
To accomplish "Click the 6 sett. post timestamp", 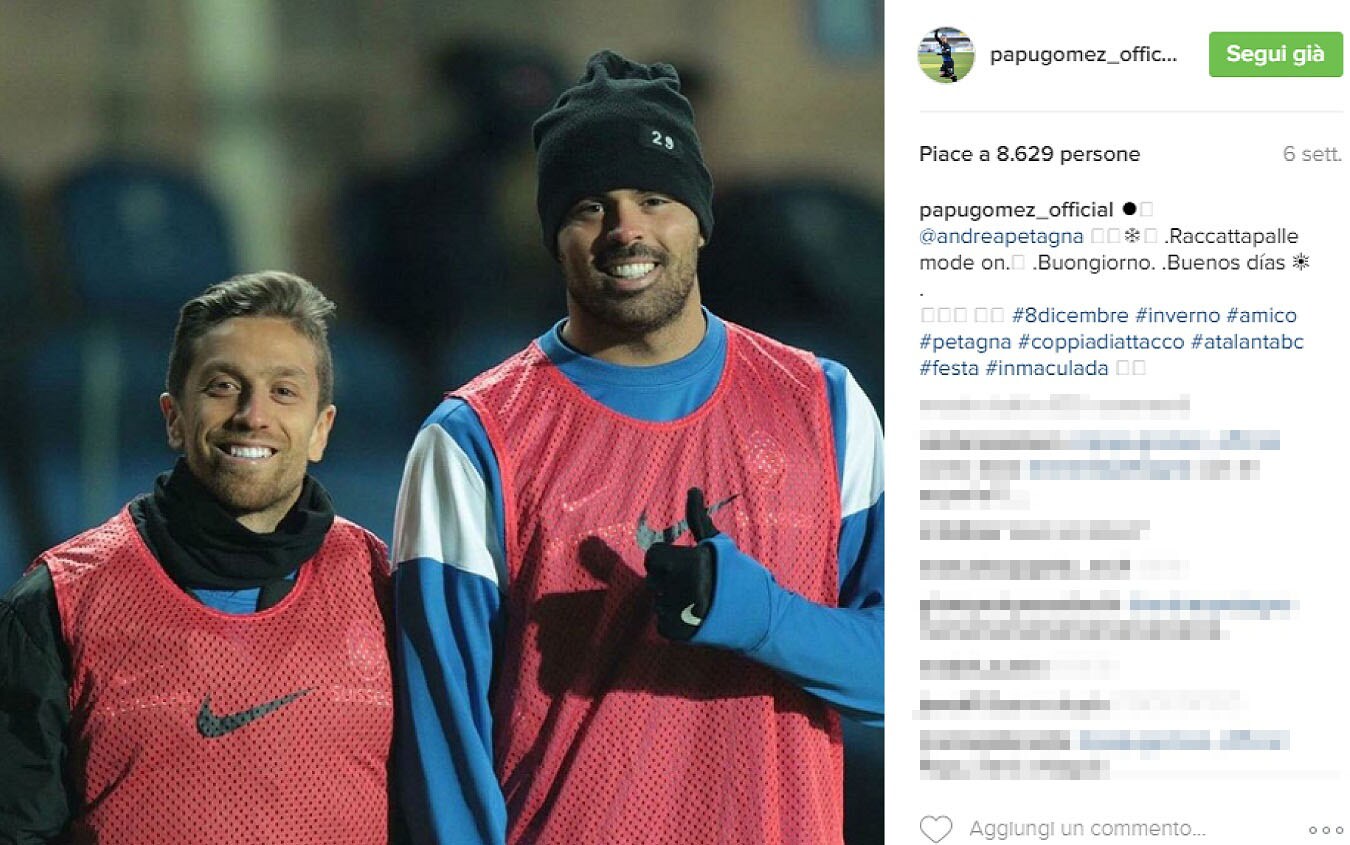I will pyautogui.click(x=1312, y=154).
